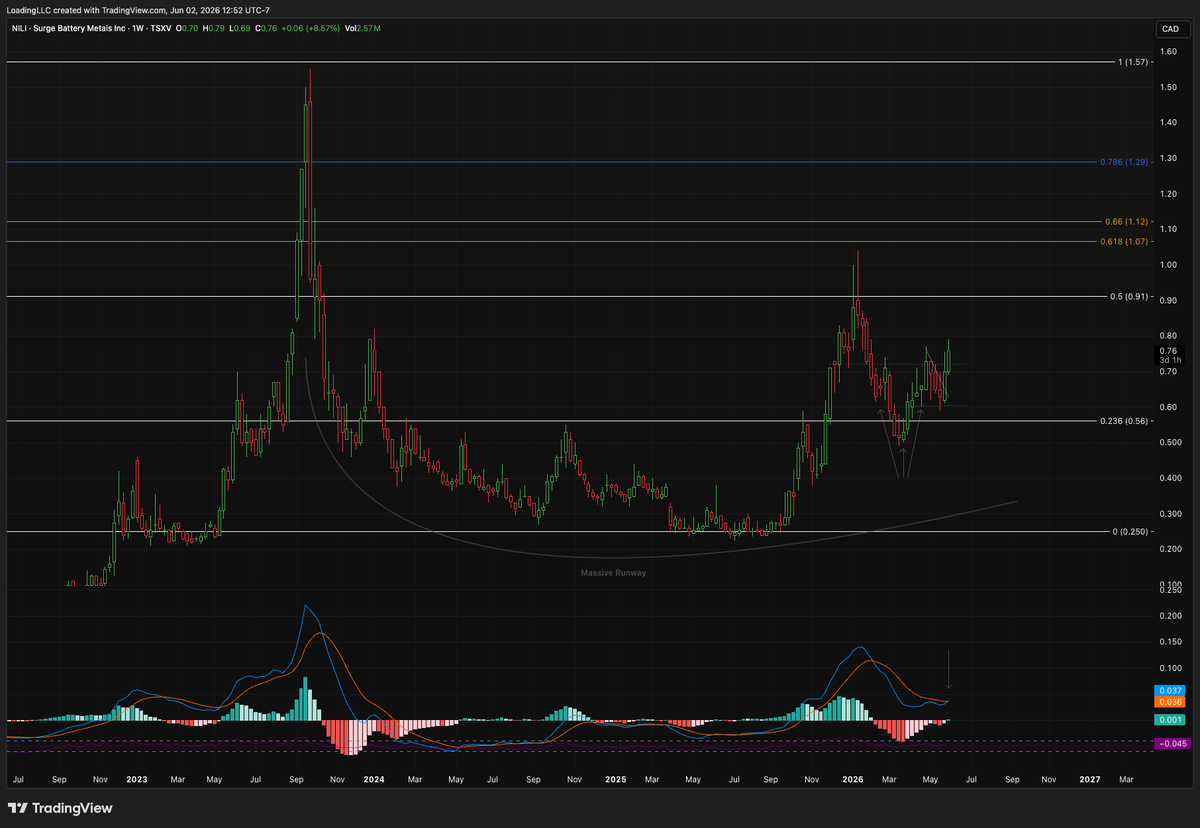The width and height of the screenshot is (1200, 828).
Task: Click the +0.06 (+8.57%) change value
Action: (309, 28)
